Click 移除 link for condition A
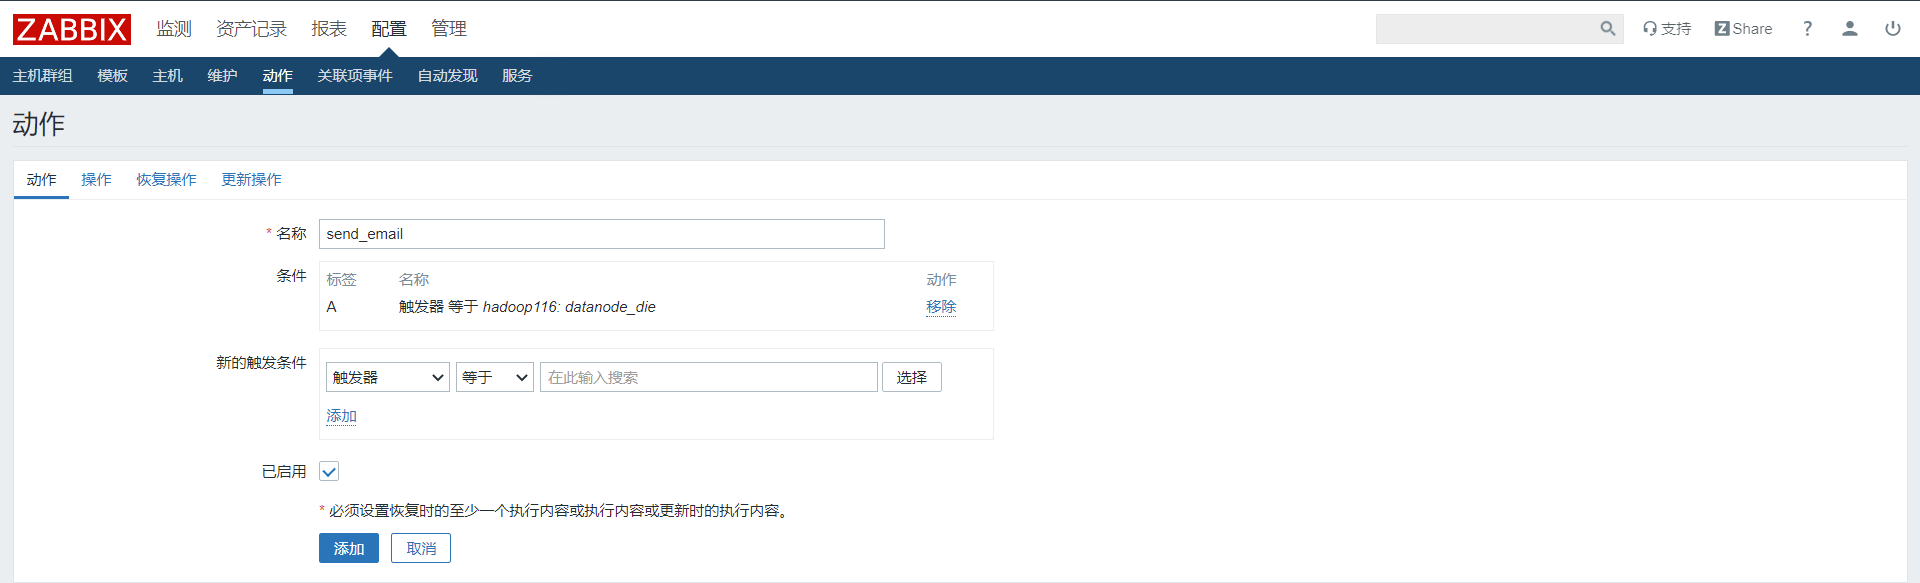Image resolution: width=1920 pixels, height=583 pixels. click(941, 307)
